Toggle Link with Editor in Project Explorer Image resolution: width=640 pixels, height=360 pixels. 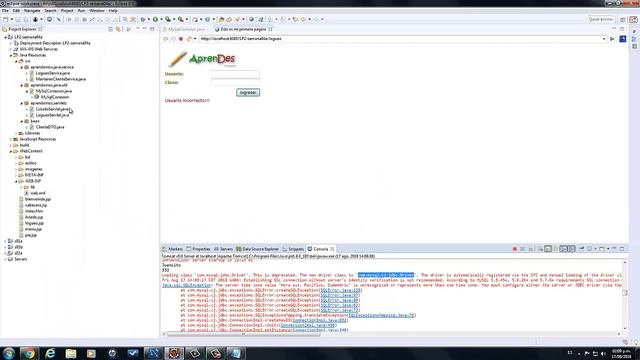point(118,29)
